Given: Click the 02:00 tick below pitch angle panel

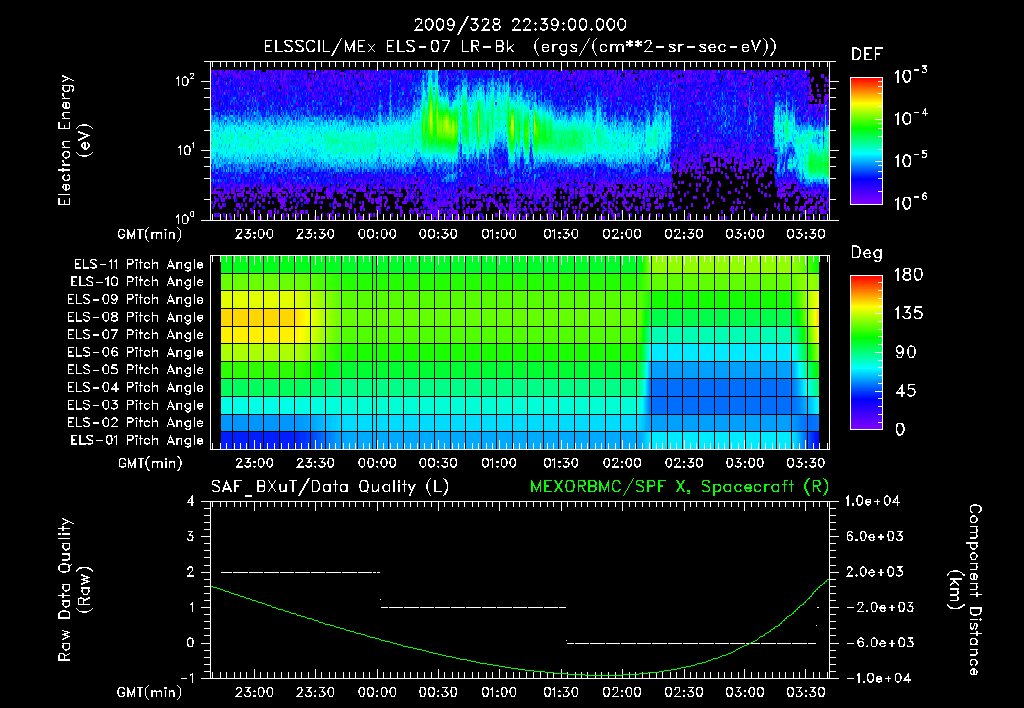Looking at the screenshot, I should click(x=622, y=463).
